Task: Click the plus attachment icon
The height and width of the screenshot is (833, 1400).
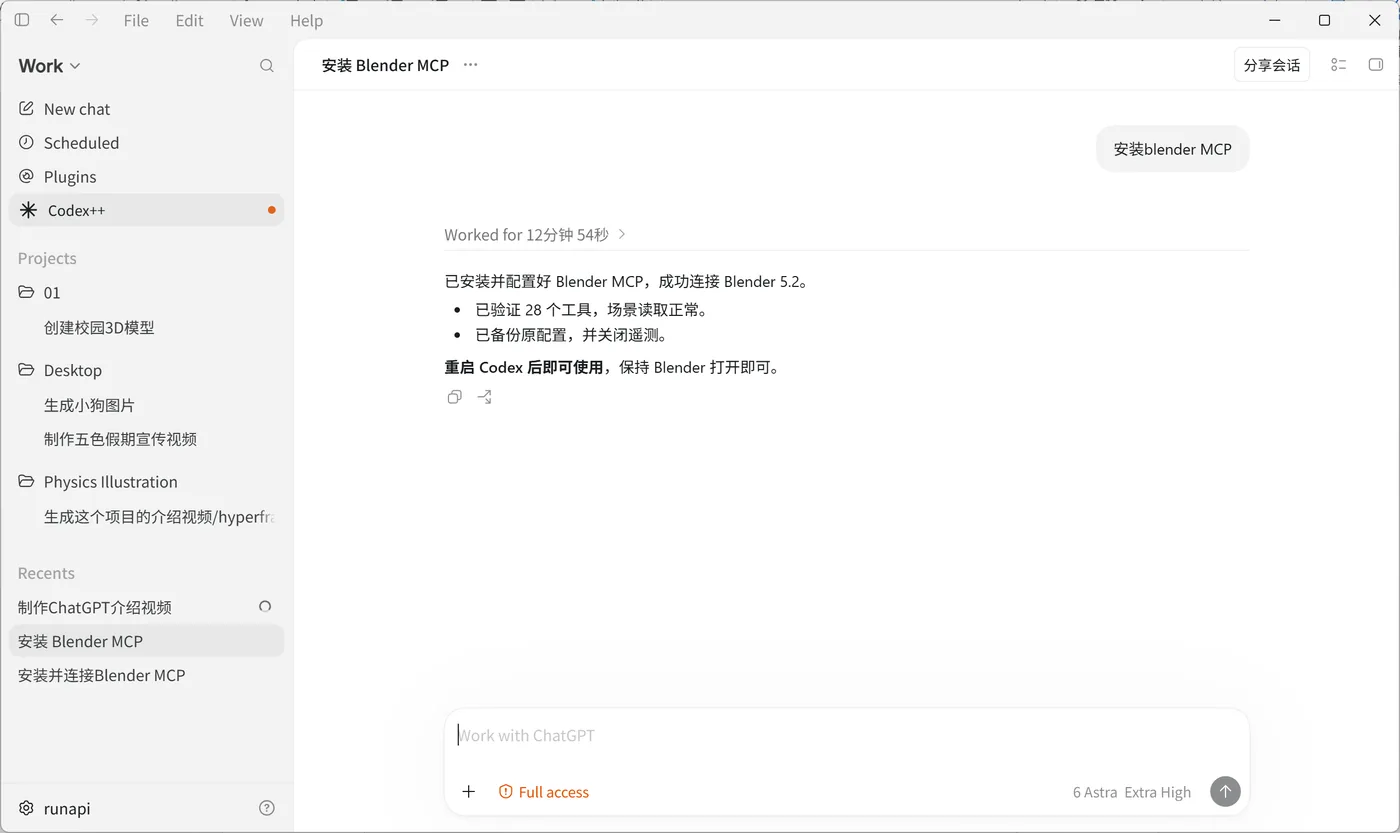Action: 469,792
